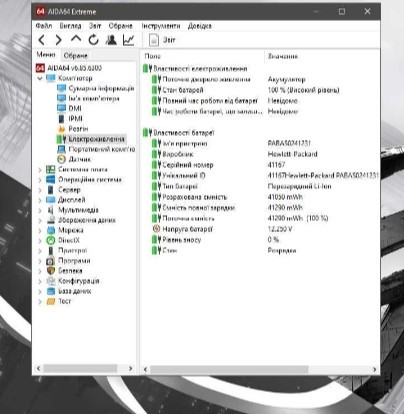Open the Обране menu
404x414 pixels.
point(120,26)
